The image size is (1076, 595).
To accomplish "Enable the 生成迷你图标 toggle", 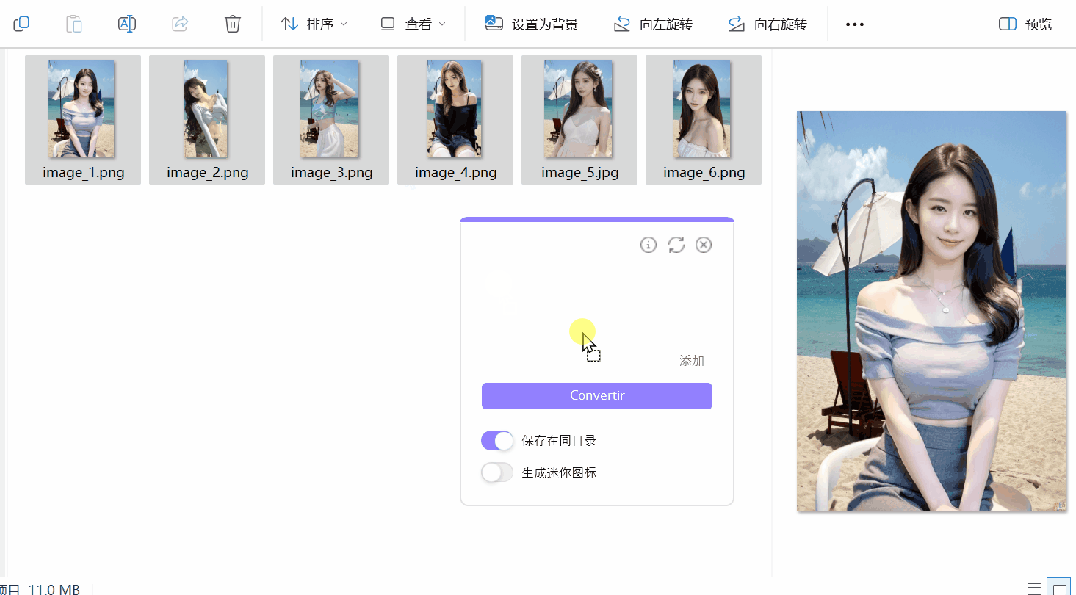I will click(498, 473).
